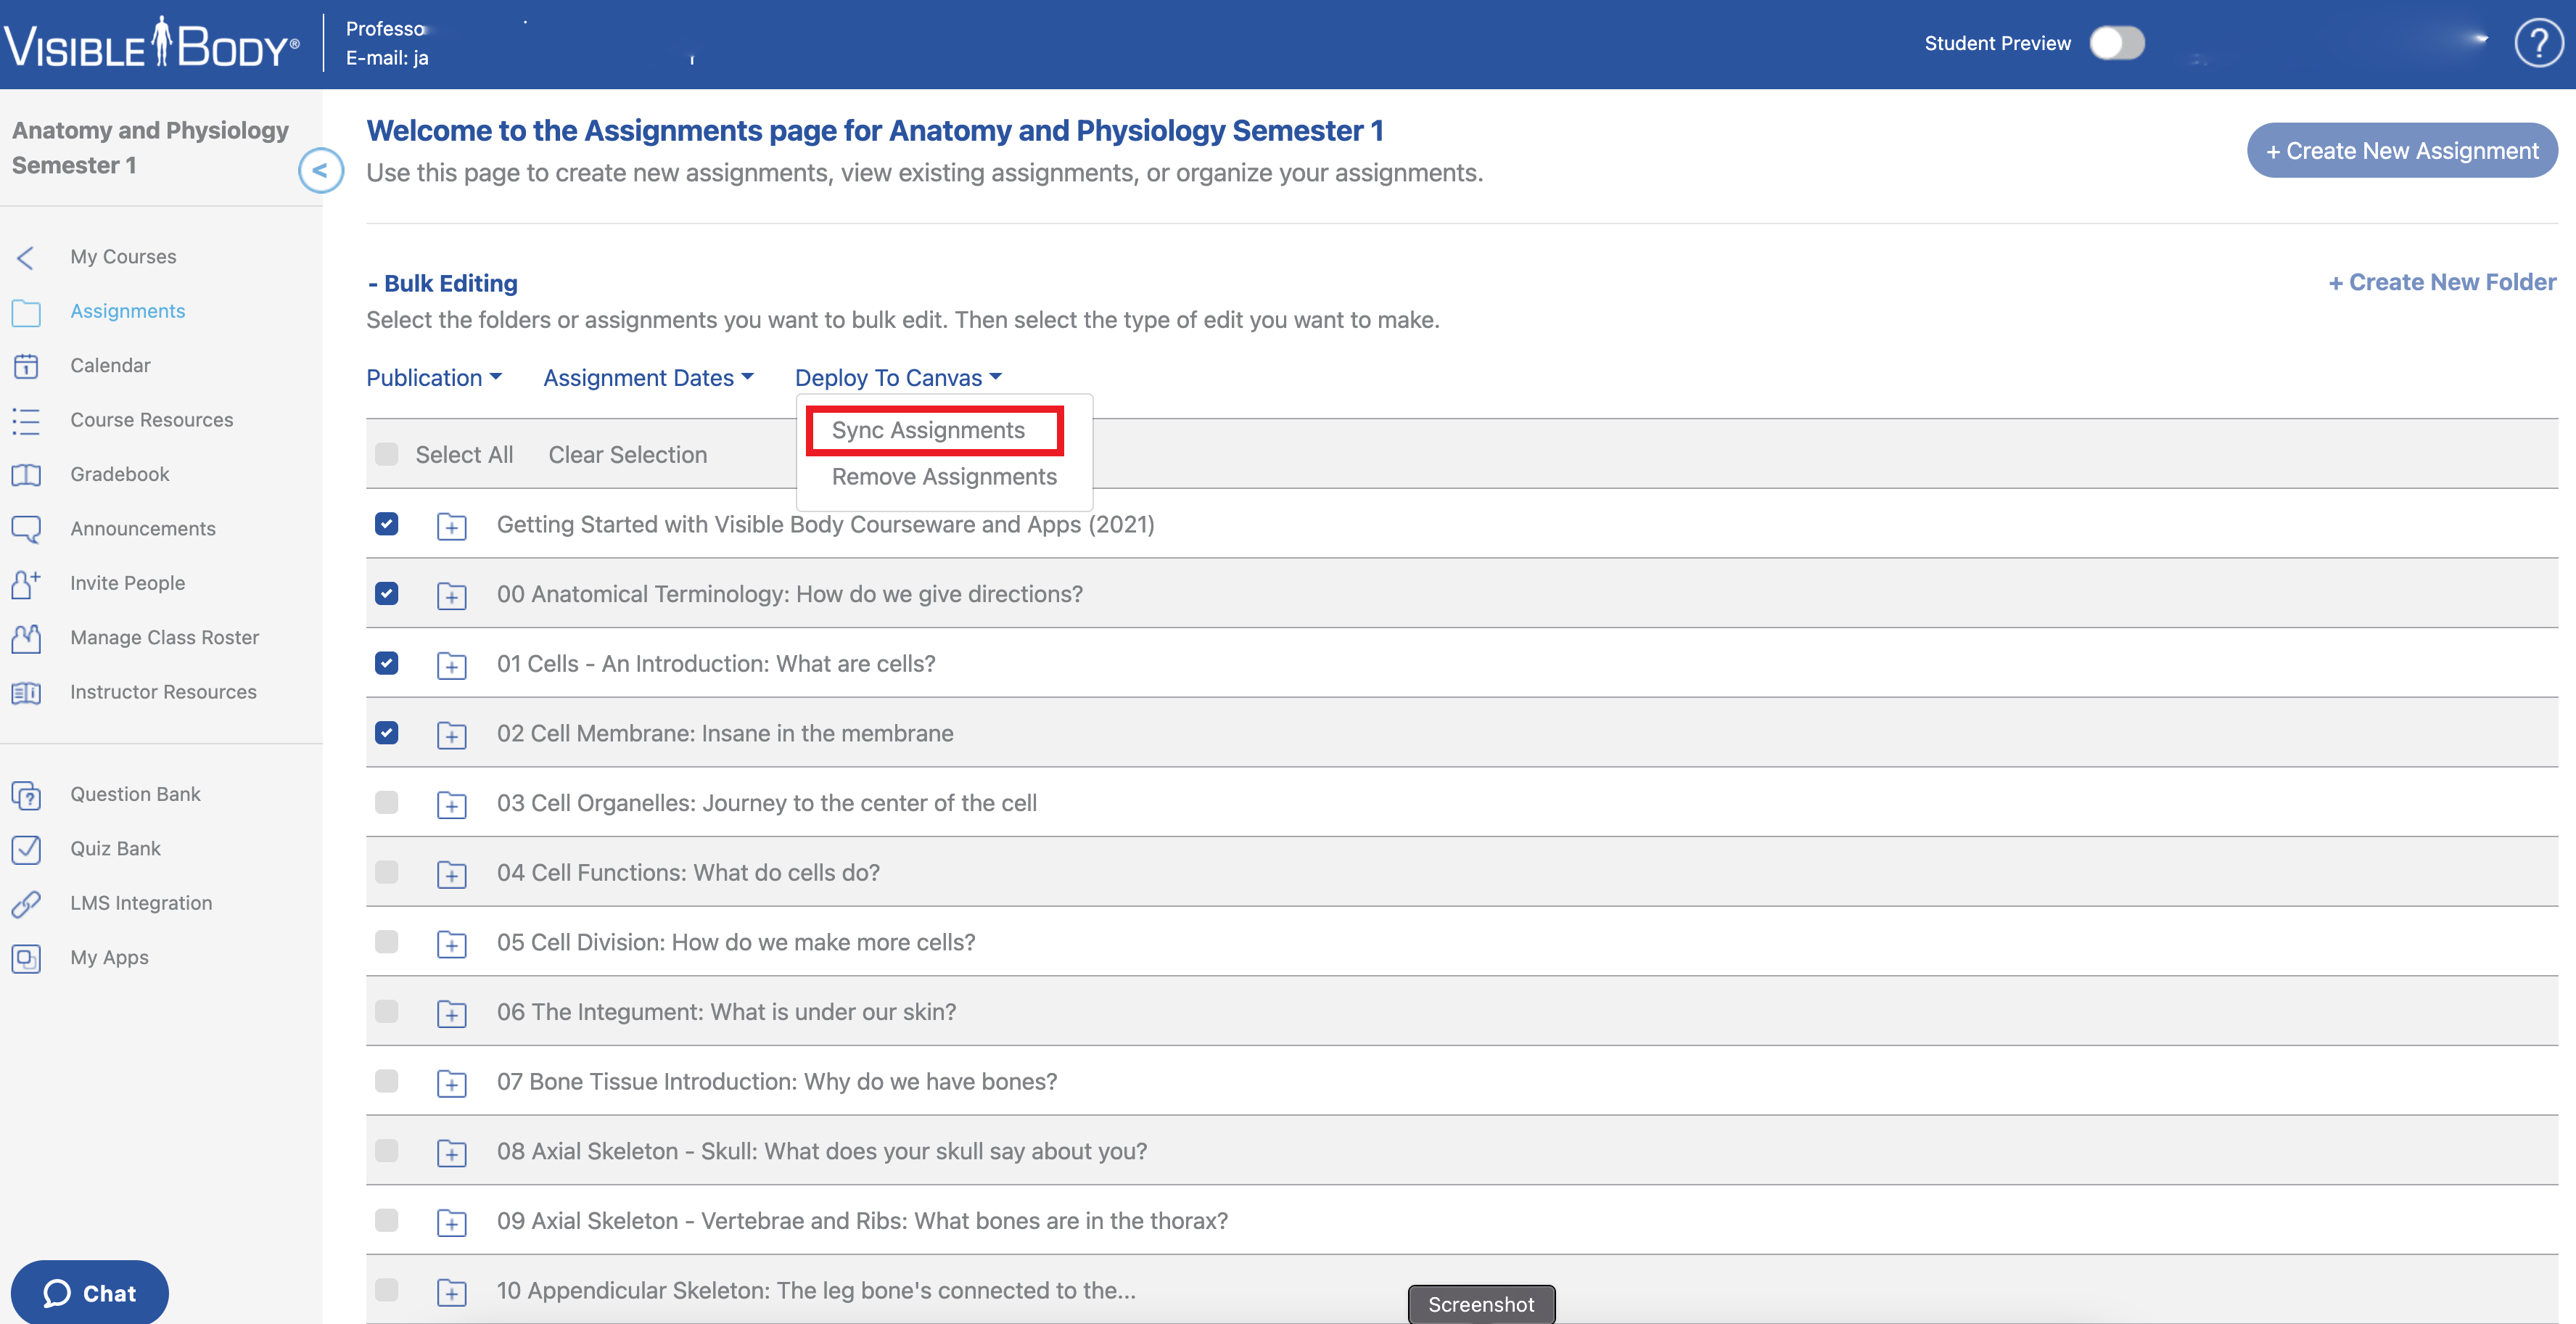2576x1324 pixels.
Task: Open the Quiz Bank
Action: [x=115, y=848]
